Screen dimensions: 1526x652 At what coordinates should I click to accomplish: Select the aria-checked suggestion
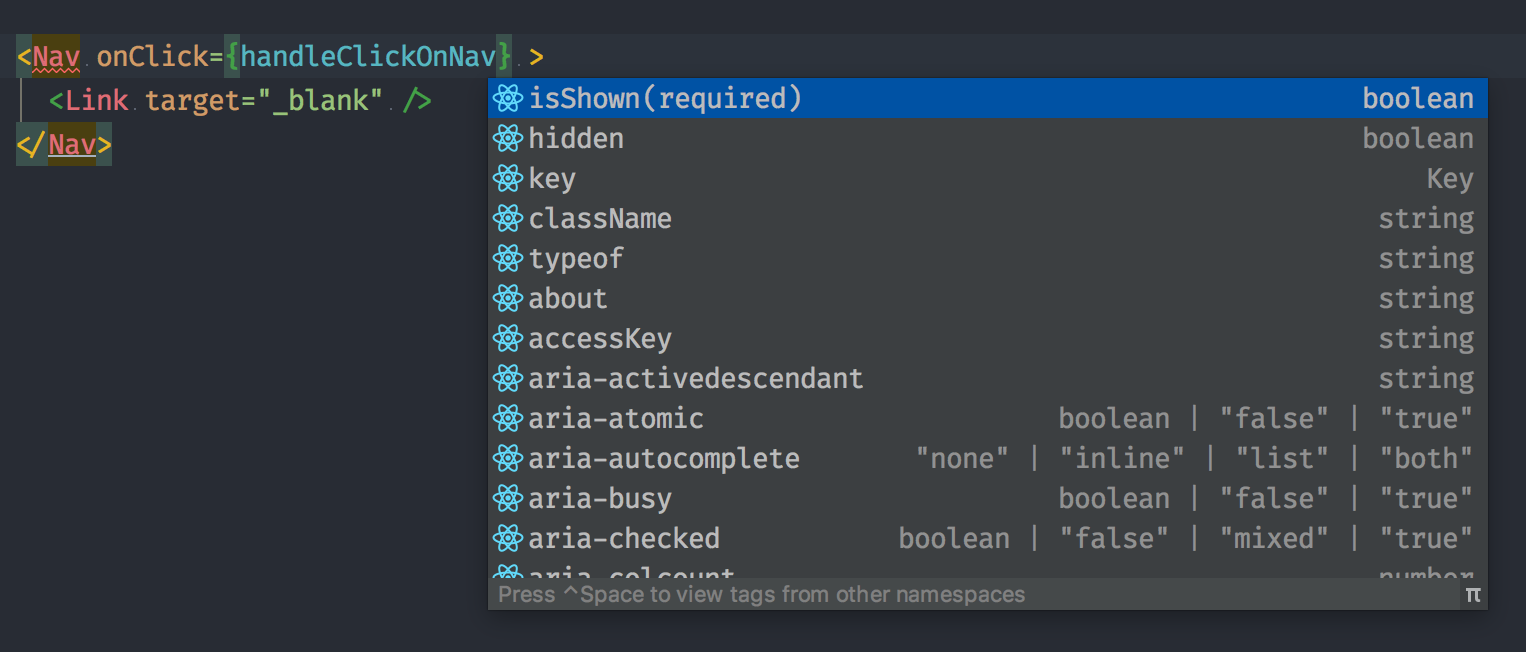click(988, 538)
